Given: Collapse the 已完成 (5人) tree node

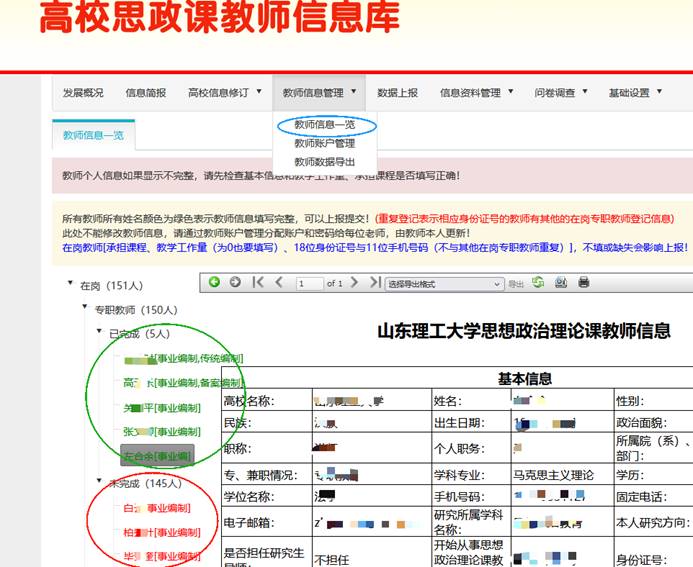Looking at the screenshot, I should [99, 333].
